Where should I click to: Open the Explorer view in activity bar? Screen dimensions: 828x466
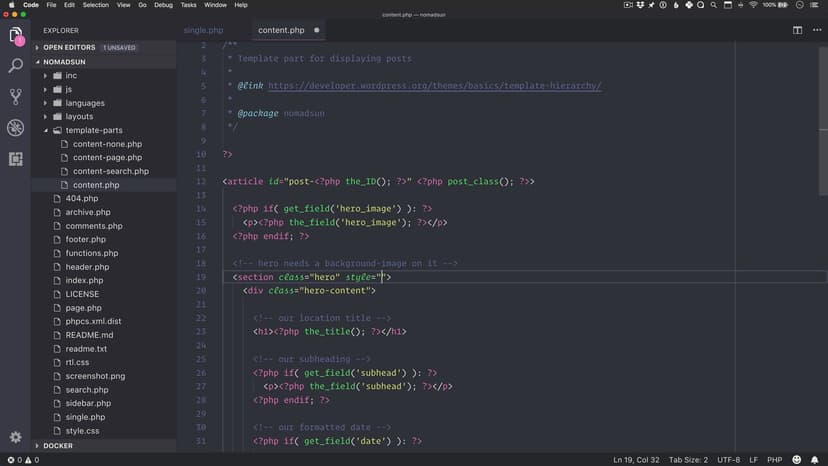pos(16,36)
